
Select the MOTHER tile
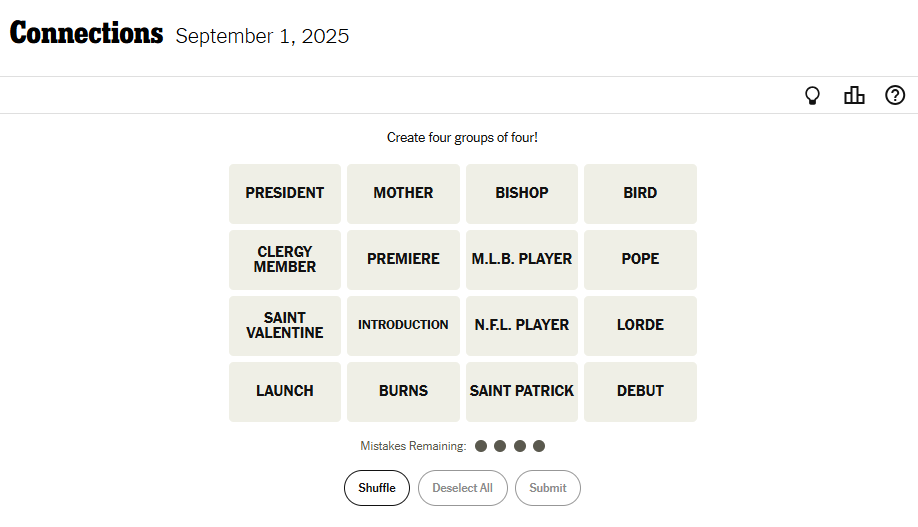tap(403, 193)
